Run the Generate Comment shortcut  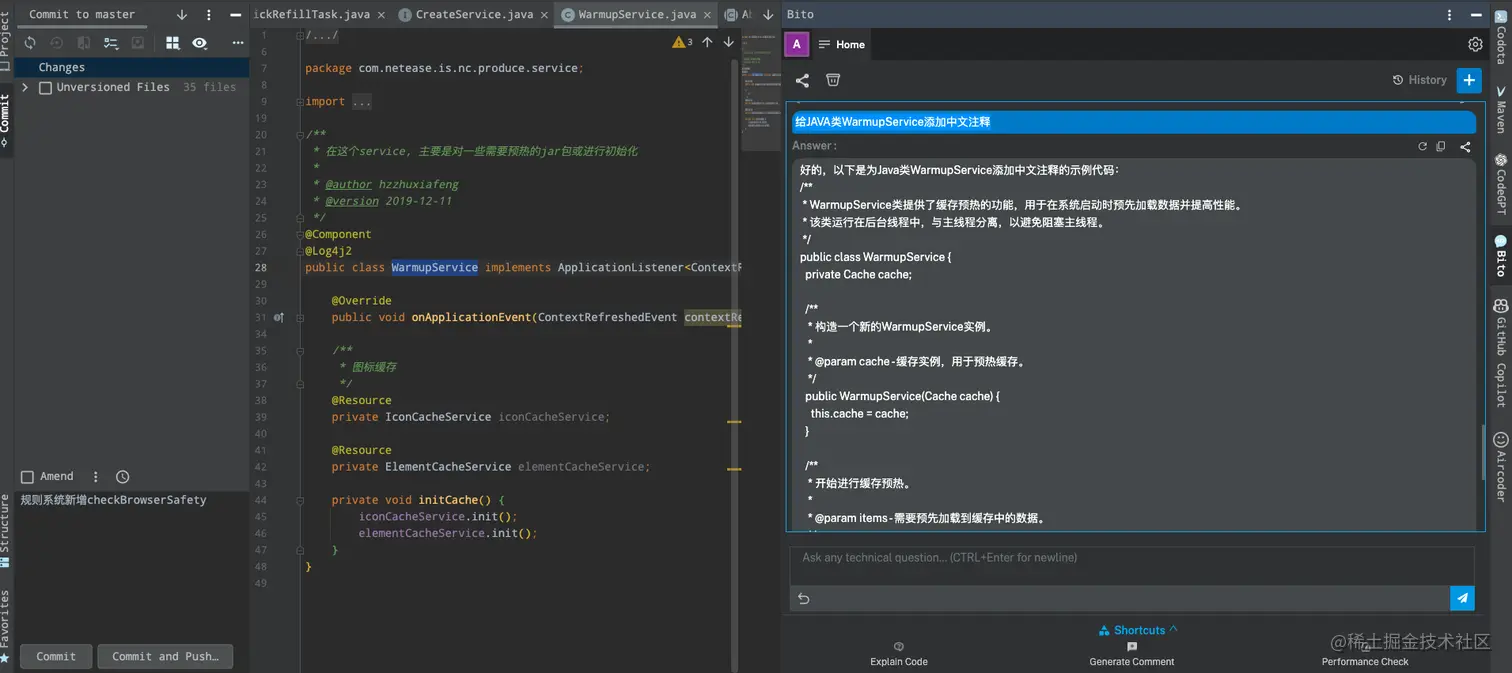click(1132, 654)
